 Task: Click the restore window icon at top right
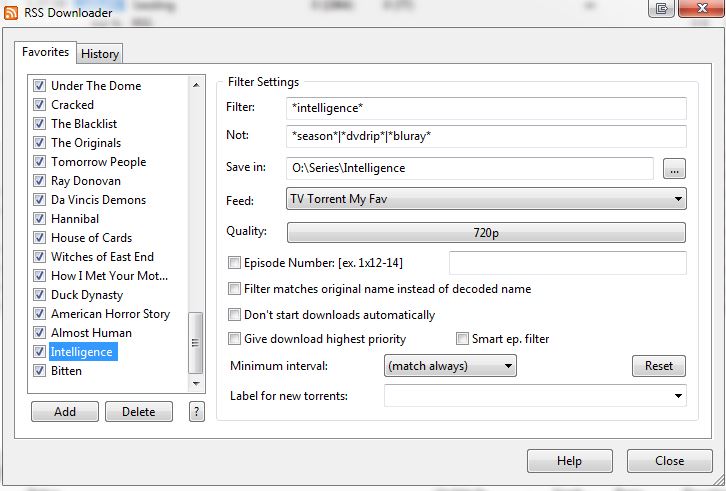pyautogui.click(x=661, y=9)
